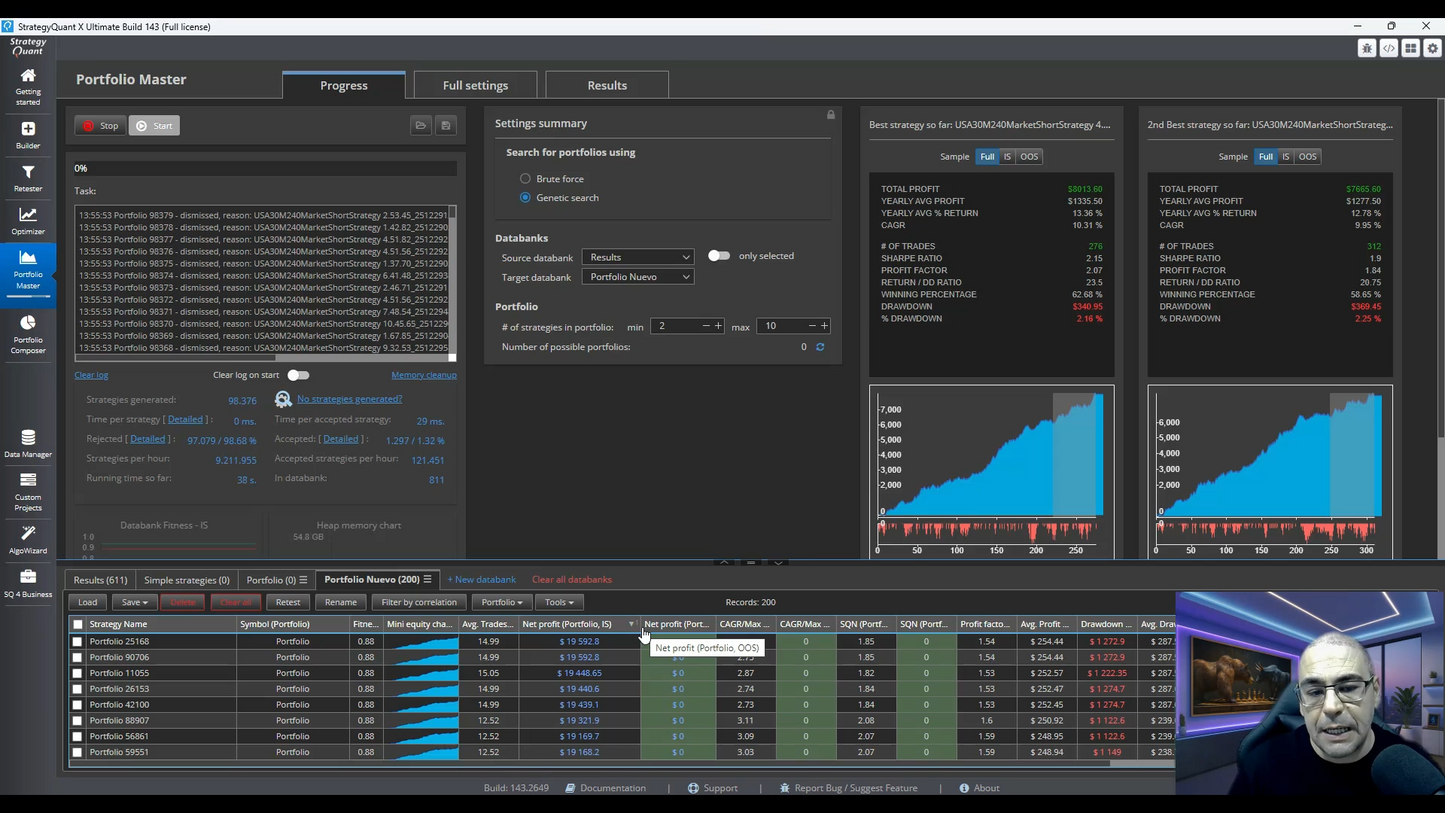This screenshot has width=1445, height=813.
Task: Increase the min strategies in portfolio value
Action: 718,326
